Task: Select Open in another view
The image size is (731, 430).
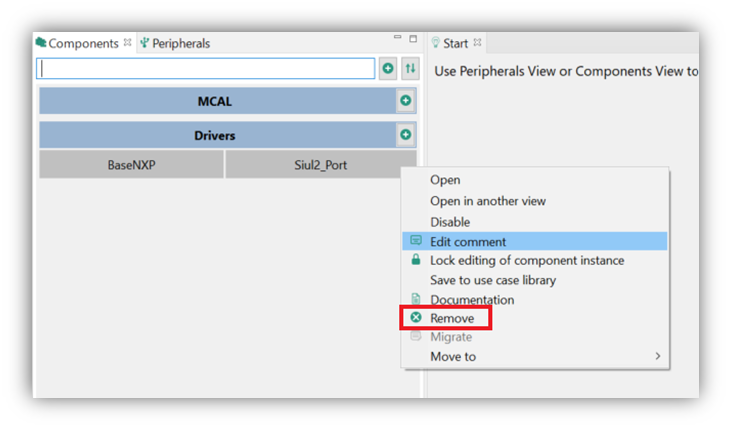Action: 488,201
